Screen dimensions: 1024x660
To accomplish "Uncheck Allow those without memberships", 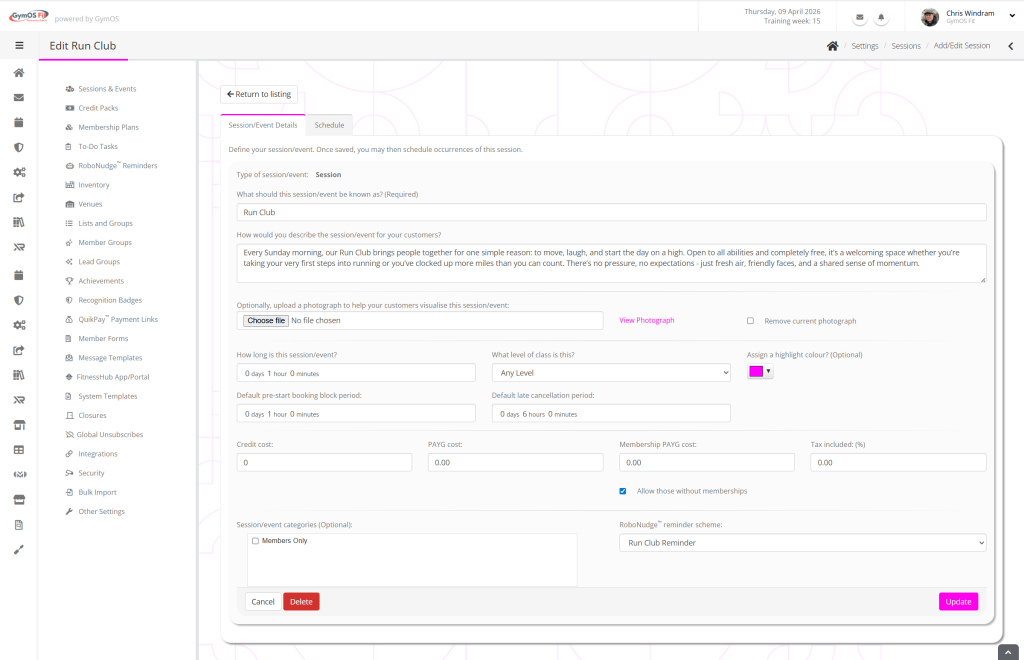I will [x=623, y=491].
